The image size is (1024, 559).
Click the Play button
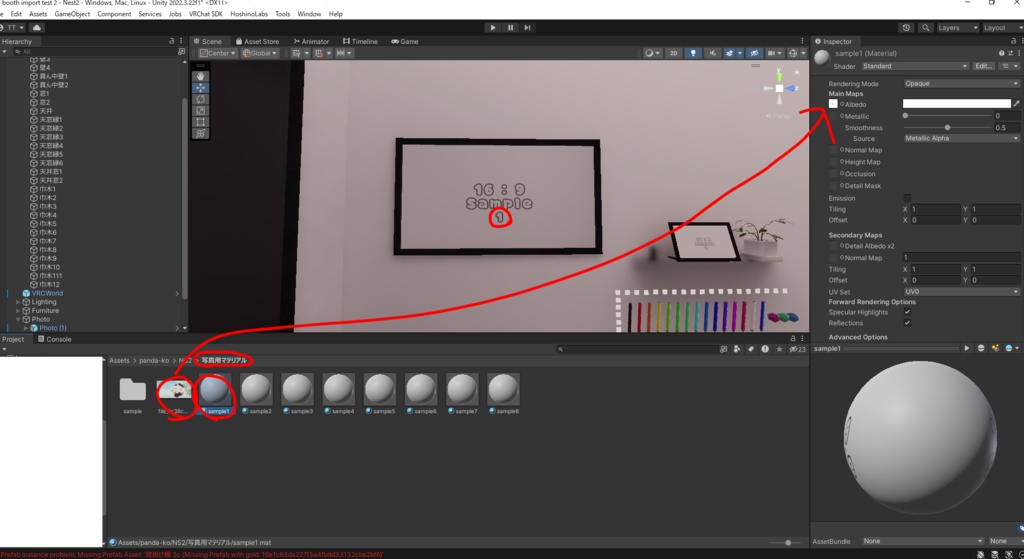[493, 27]
